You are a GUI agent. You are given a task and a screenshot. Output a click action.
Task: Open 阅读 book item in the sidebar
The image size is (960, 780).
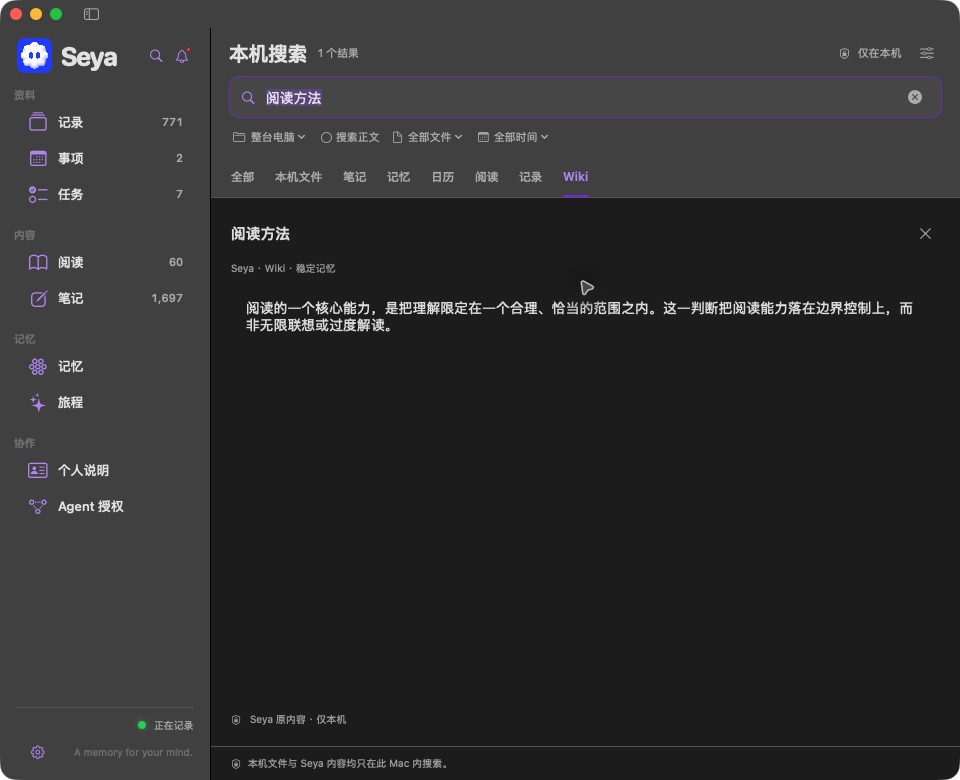[x=104, y=263]
